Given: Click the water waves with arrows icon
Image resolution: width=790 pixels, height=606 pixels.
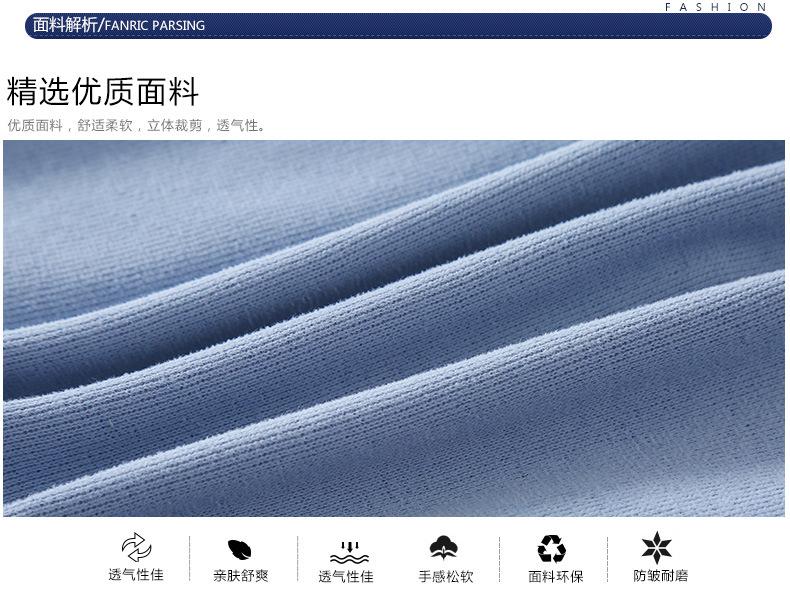Looking at the screenshot, I should point(349,553).
